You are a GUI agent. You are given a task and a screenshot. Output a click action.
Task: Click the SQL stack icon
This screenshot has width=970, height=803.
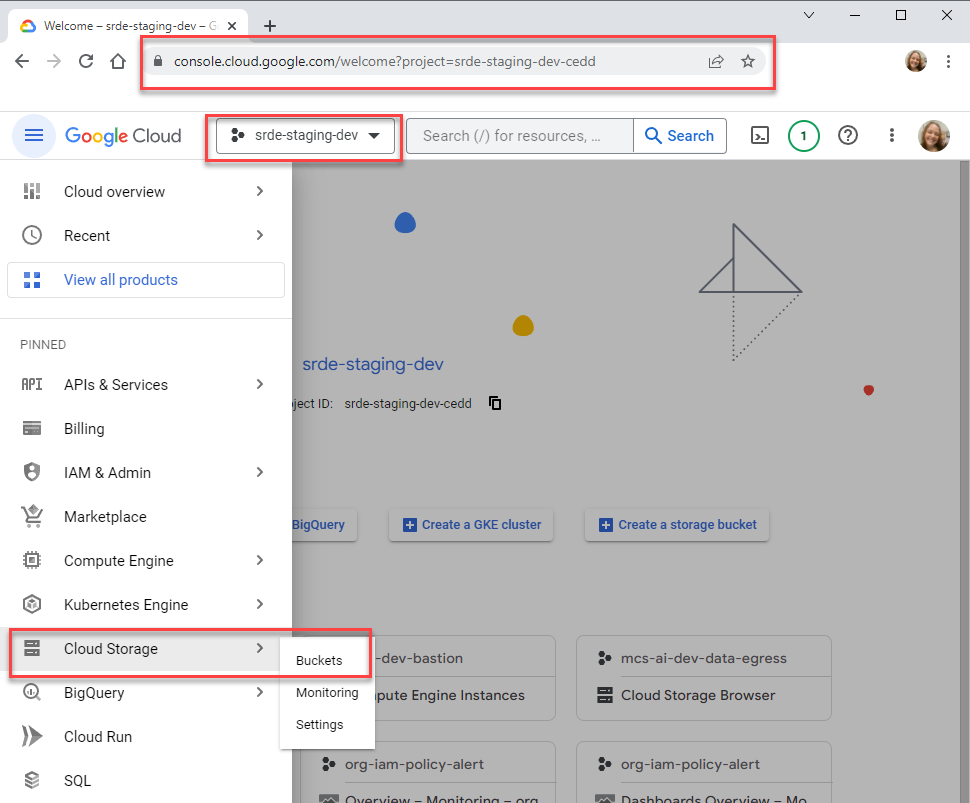coord(32,780)
